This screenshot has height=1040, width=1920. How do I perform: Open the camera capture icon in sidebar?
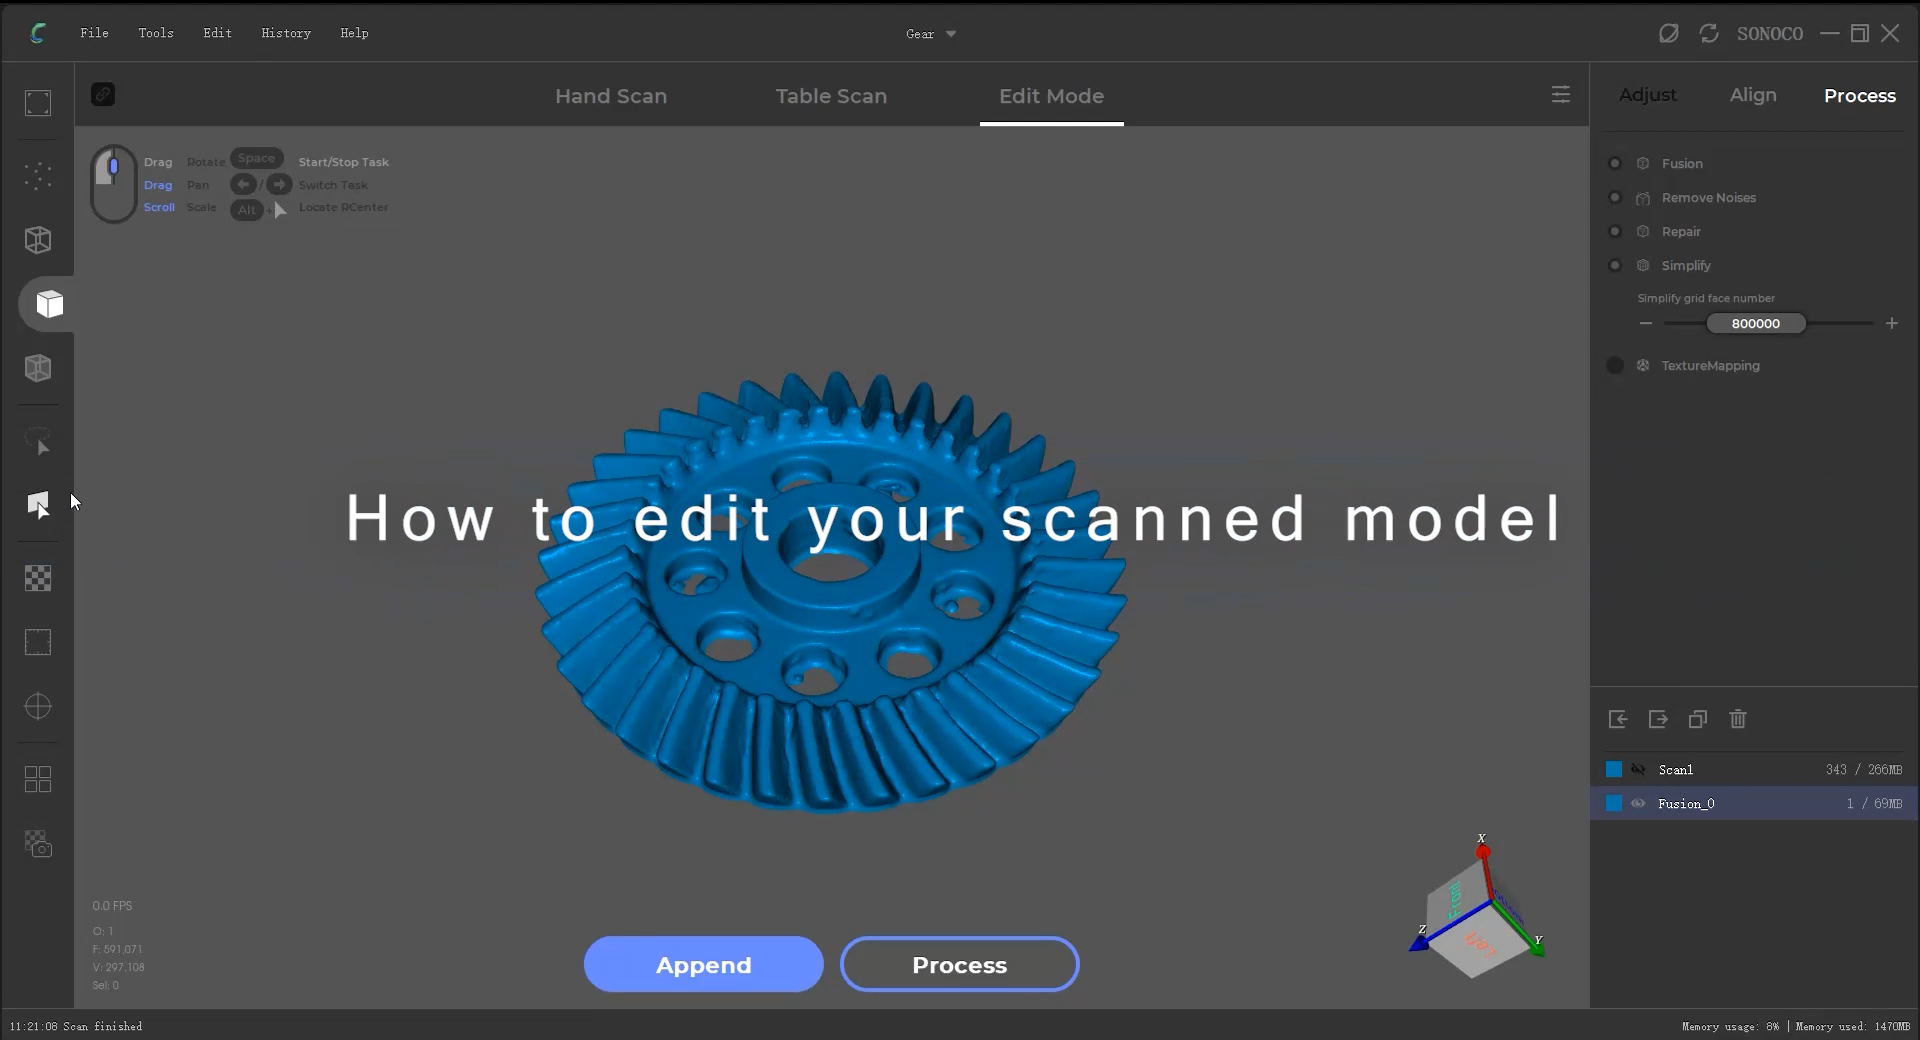[x=38, y=845]
